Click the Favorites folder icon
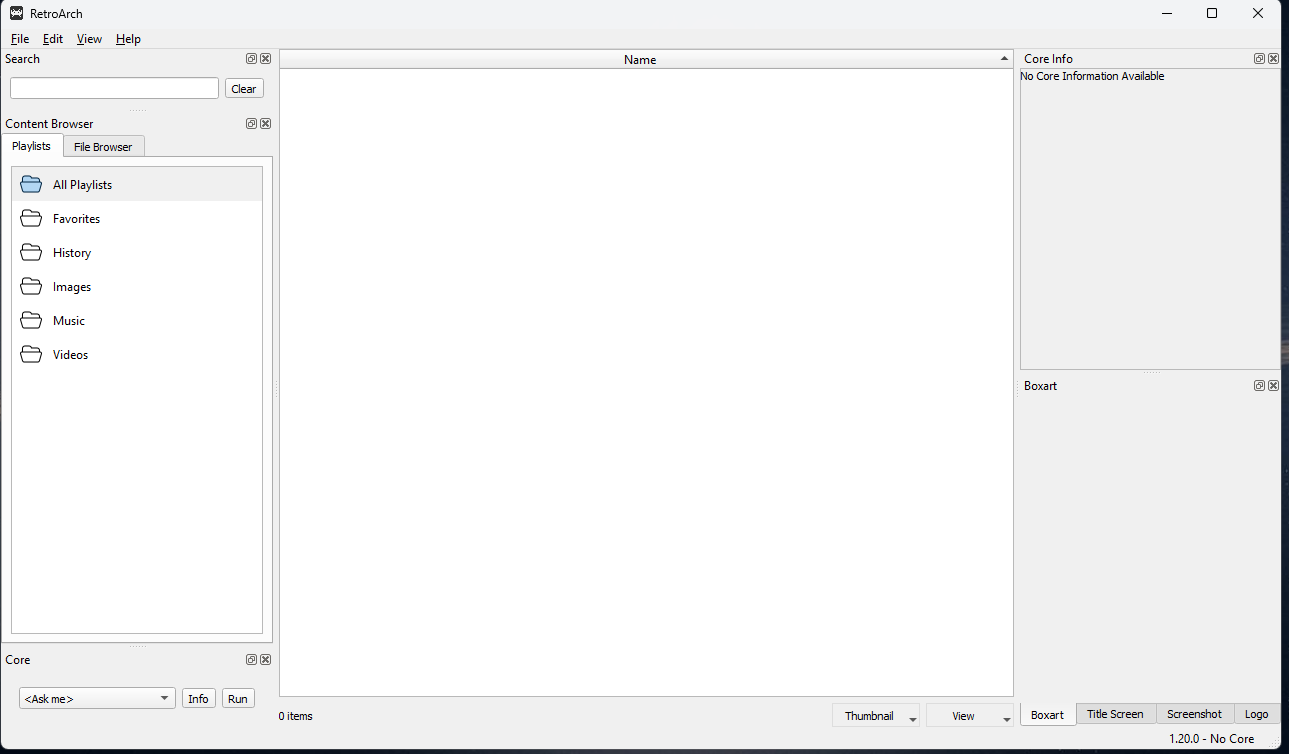 [x=31, y=219]
